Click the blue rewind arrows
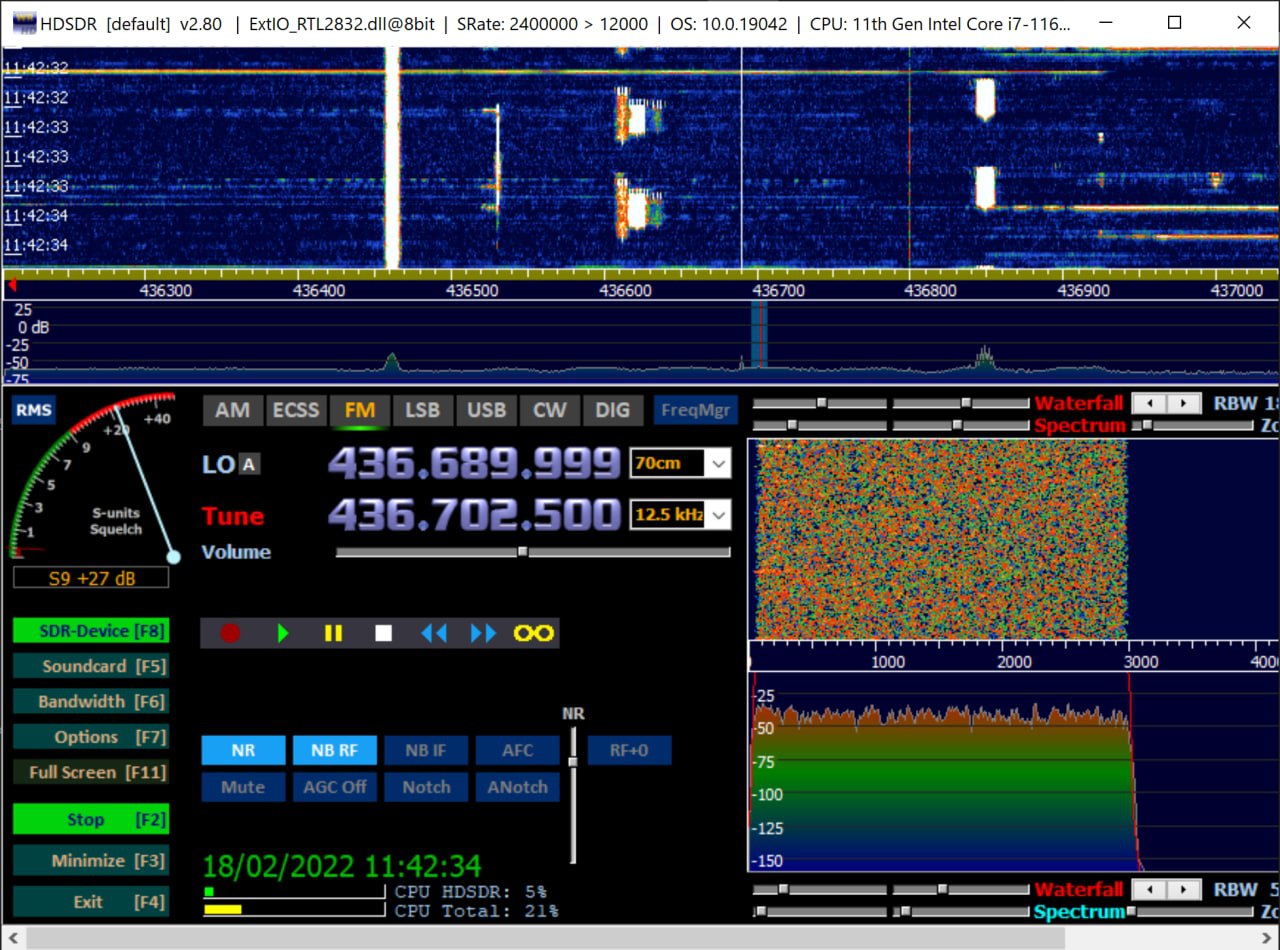 (433, 633)
